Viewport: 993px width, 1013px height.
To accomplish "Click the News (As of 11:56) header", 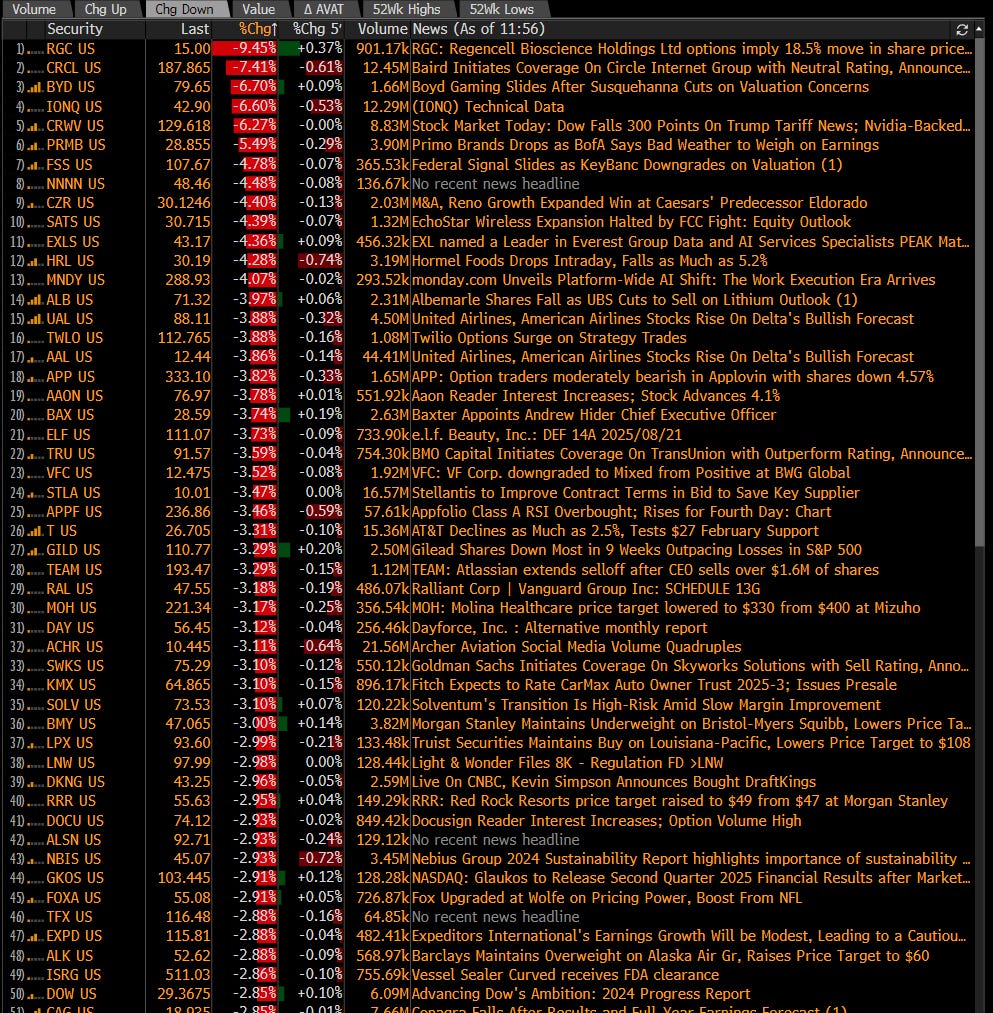I will point(478,29).
